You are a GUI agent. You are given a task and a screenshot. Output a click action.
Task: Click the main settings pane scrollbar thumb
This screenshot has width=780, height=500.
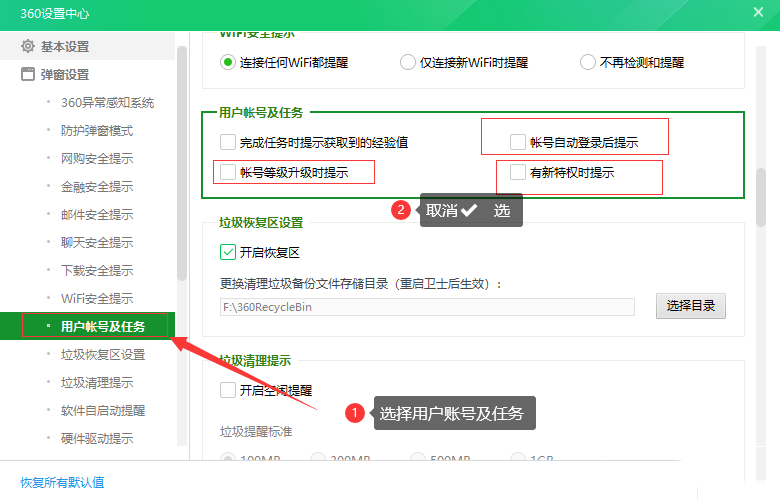coord(761,198)
